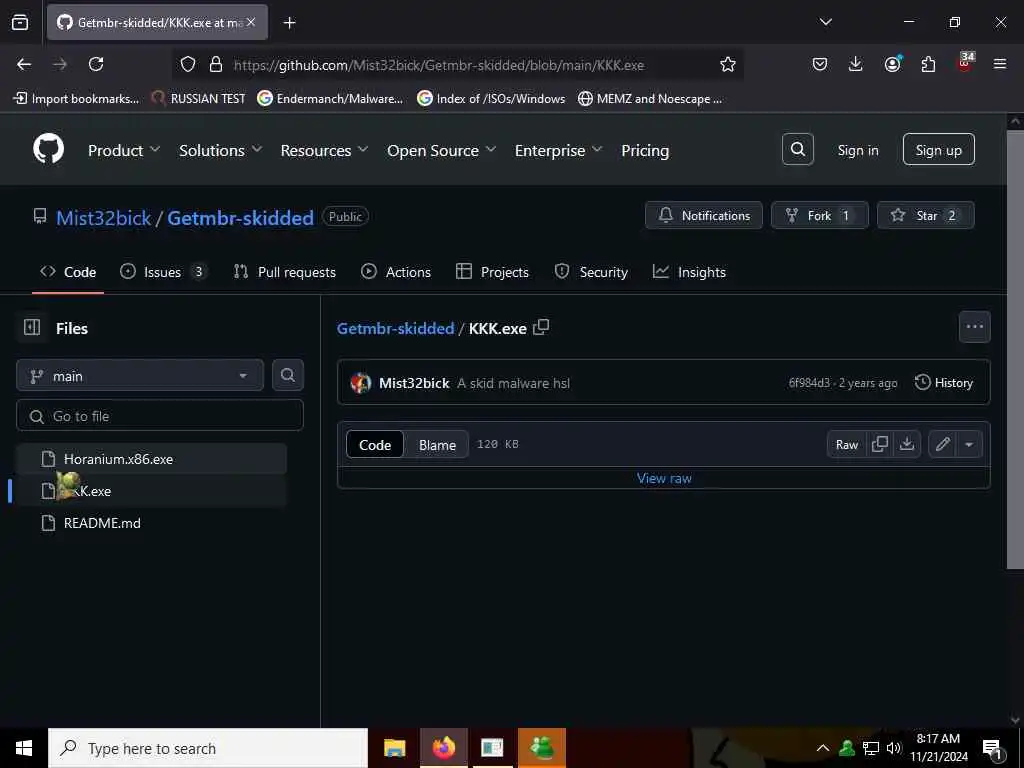Close the Getmbr-skidded browser tab
The image size is (1024, 768).
click(x=251, y=22)
